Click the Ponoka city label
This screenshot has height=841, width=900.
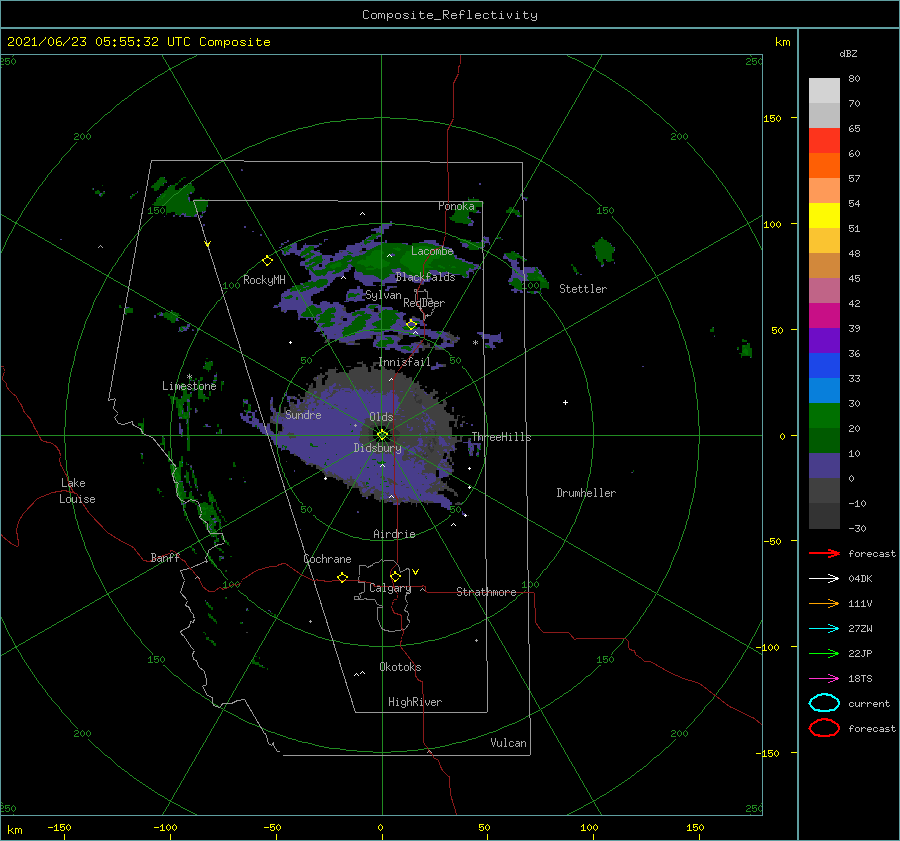456,206
